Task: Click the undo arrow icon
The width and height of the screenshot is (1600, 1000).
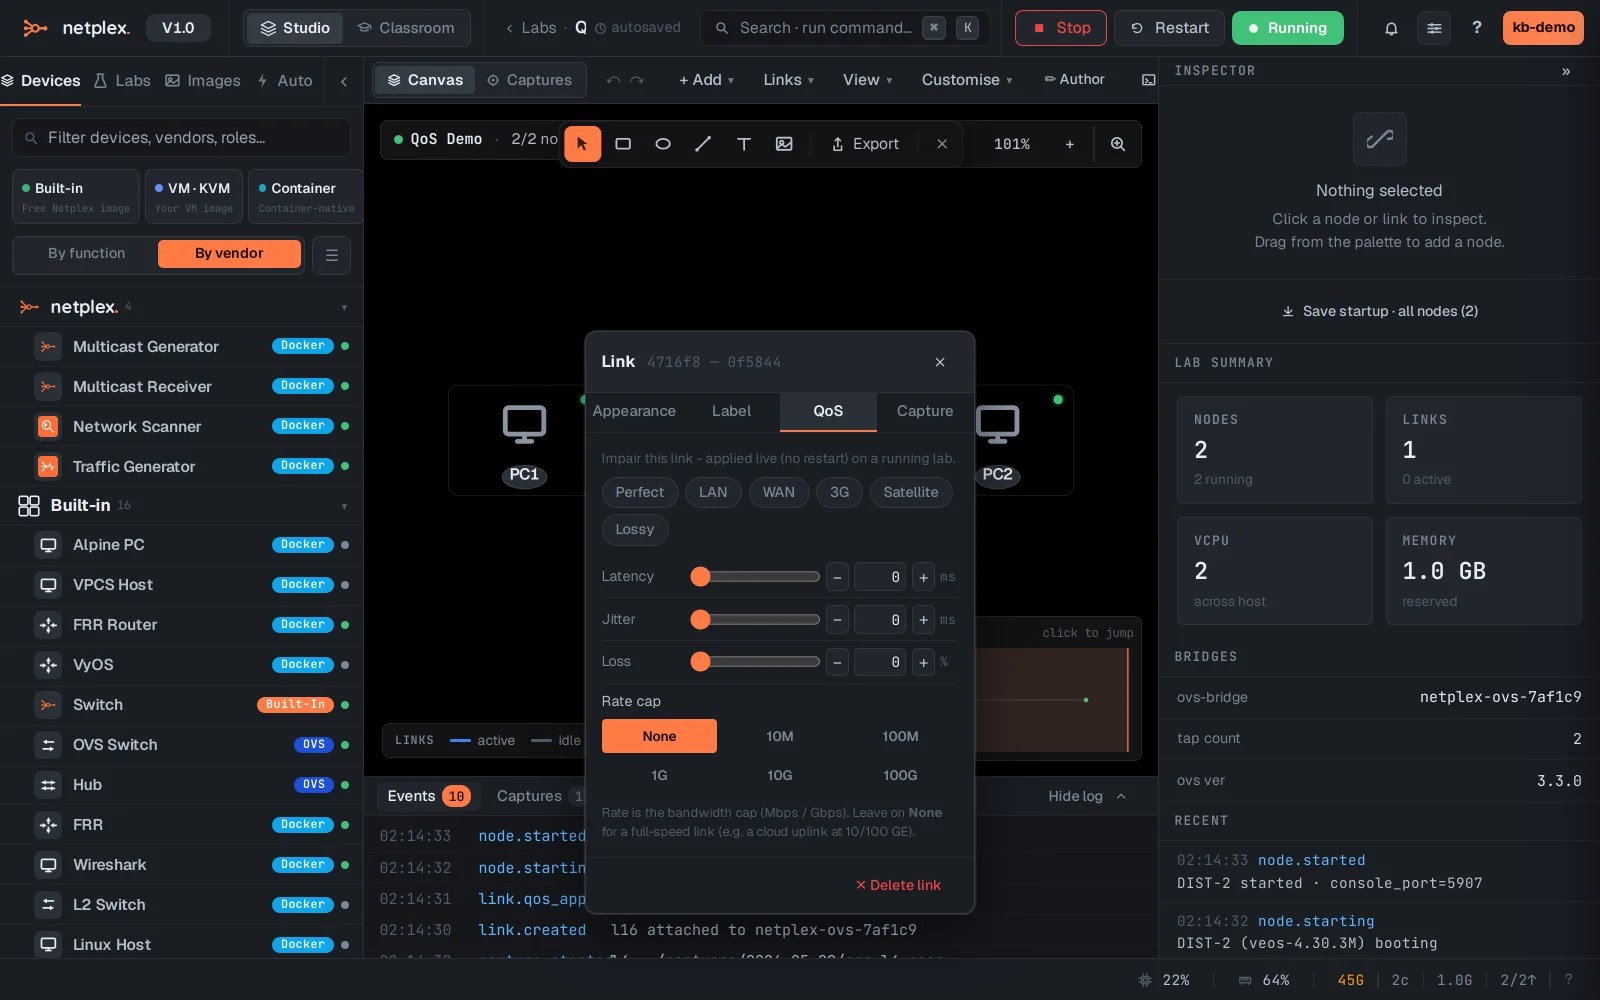Action: [613, 80]
